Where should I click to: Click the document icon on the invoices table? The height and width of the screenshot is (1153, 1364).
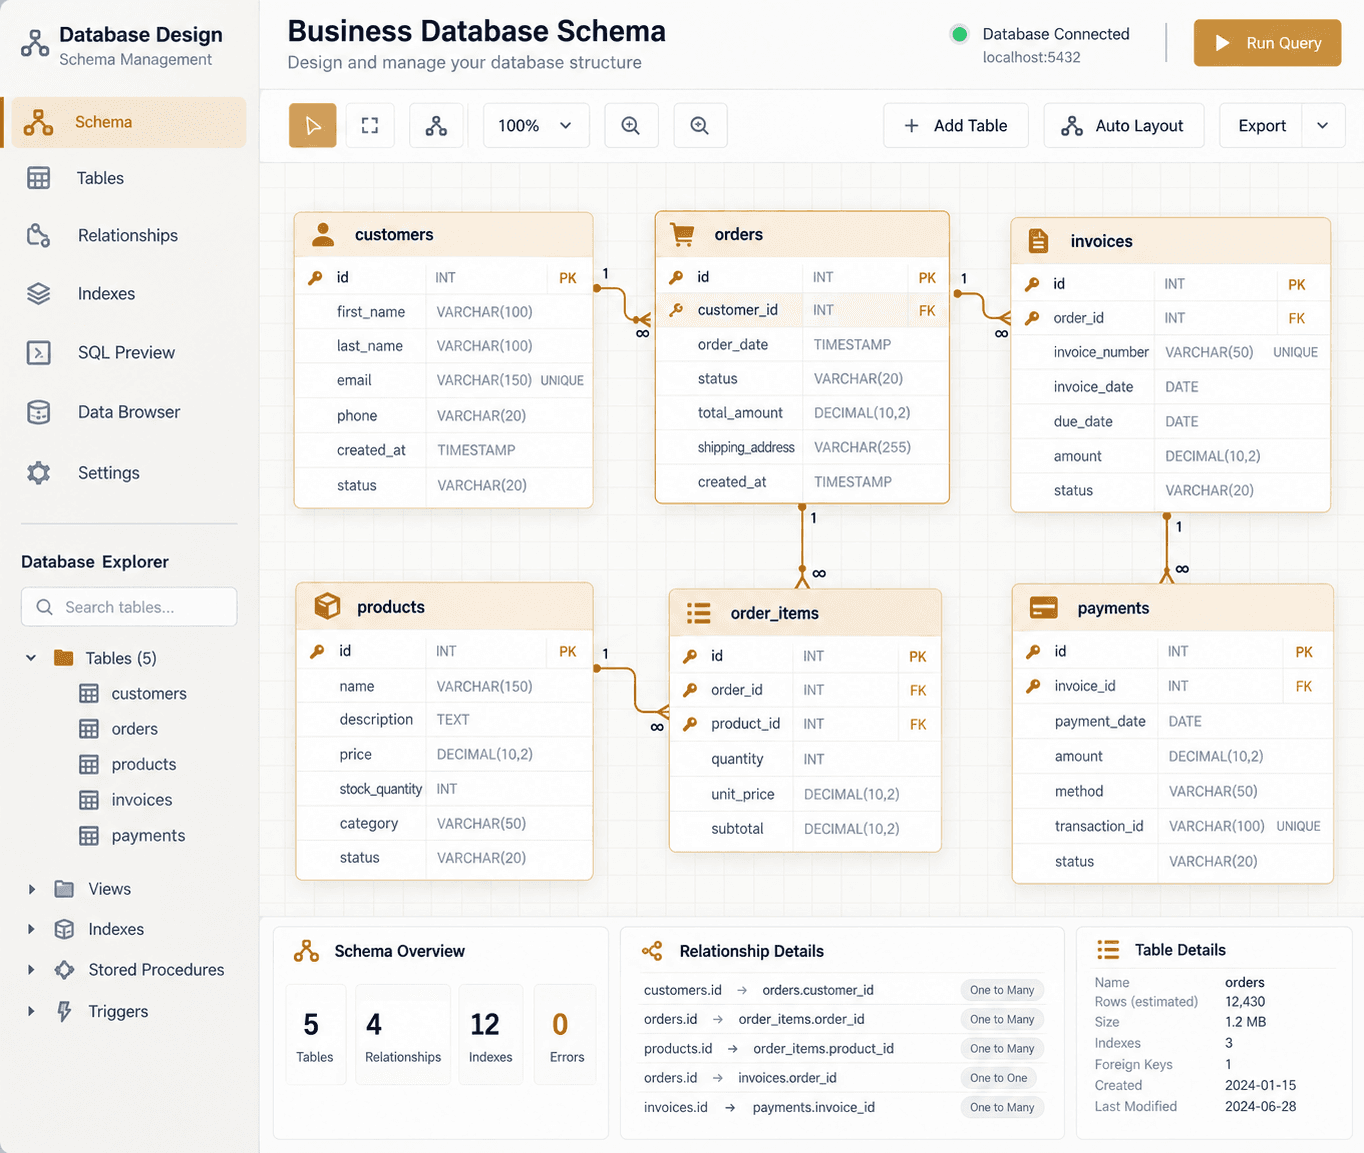point(1039,241)
